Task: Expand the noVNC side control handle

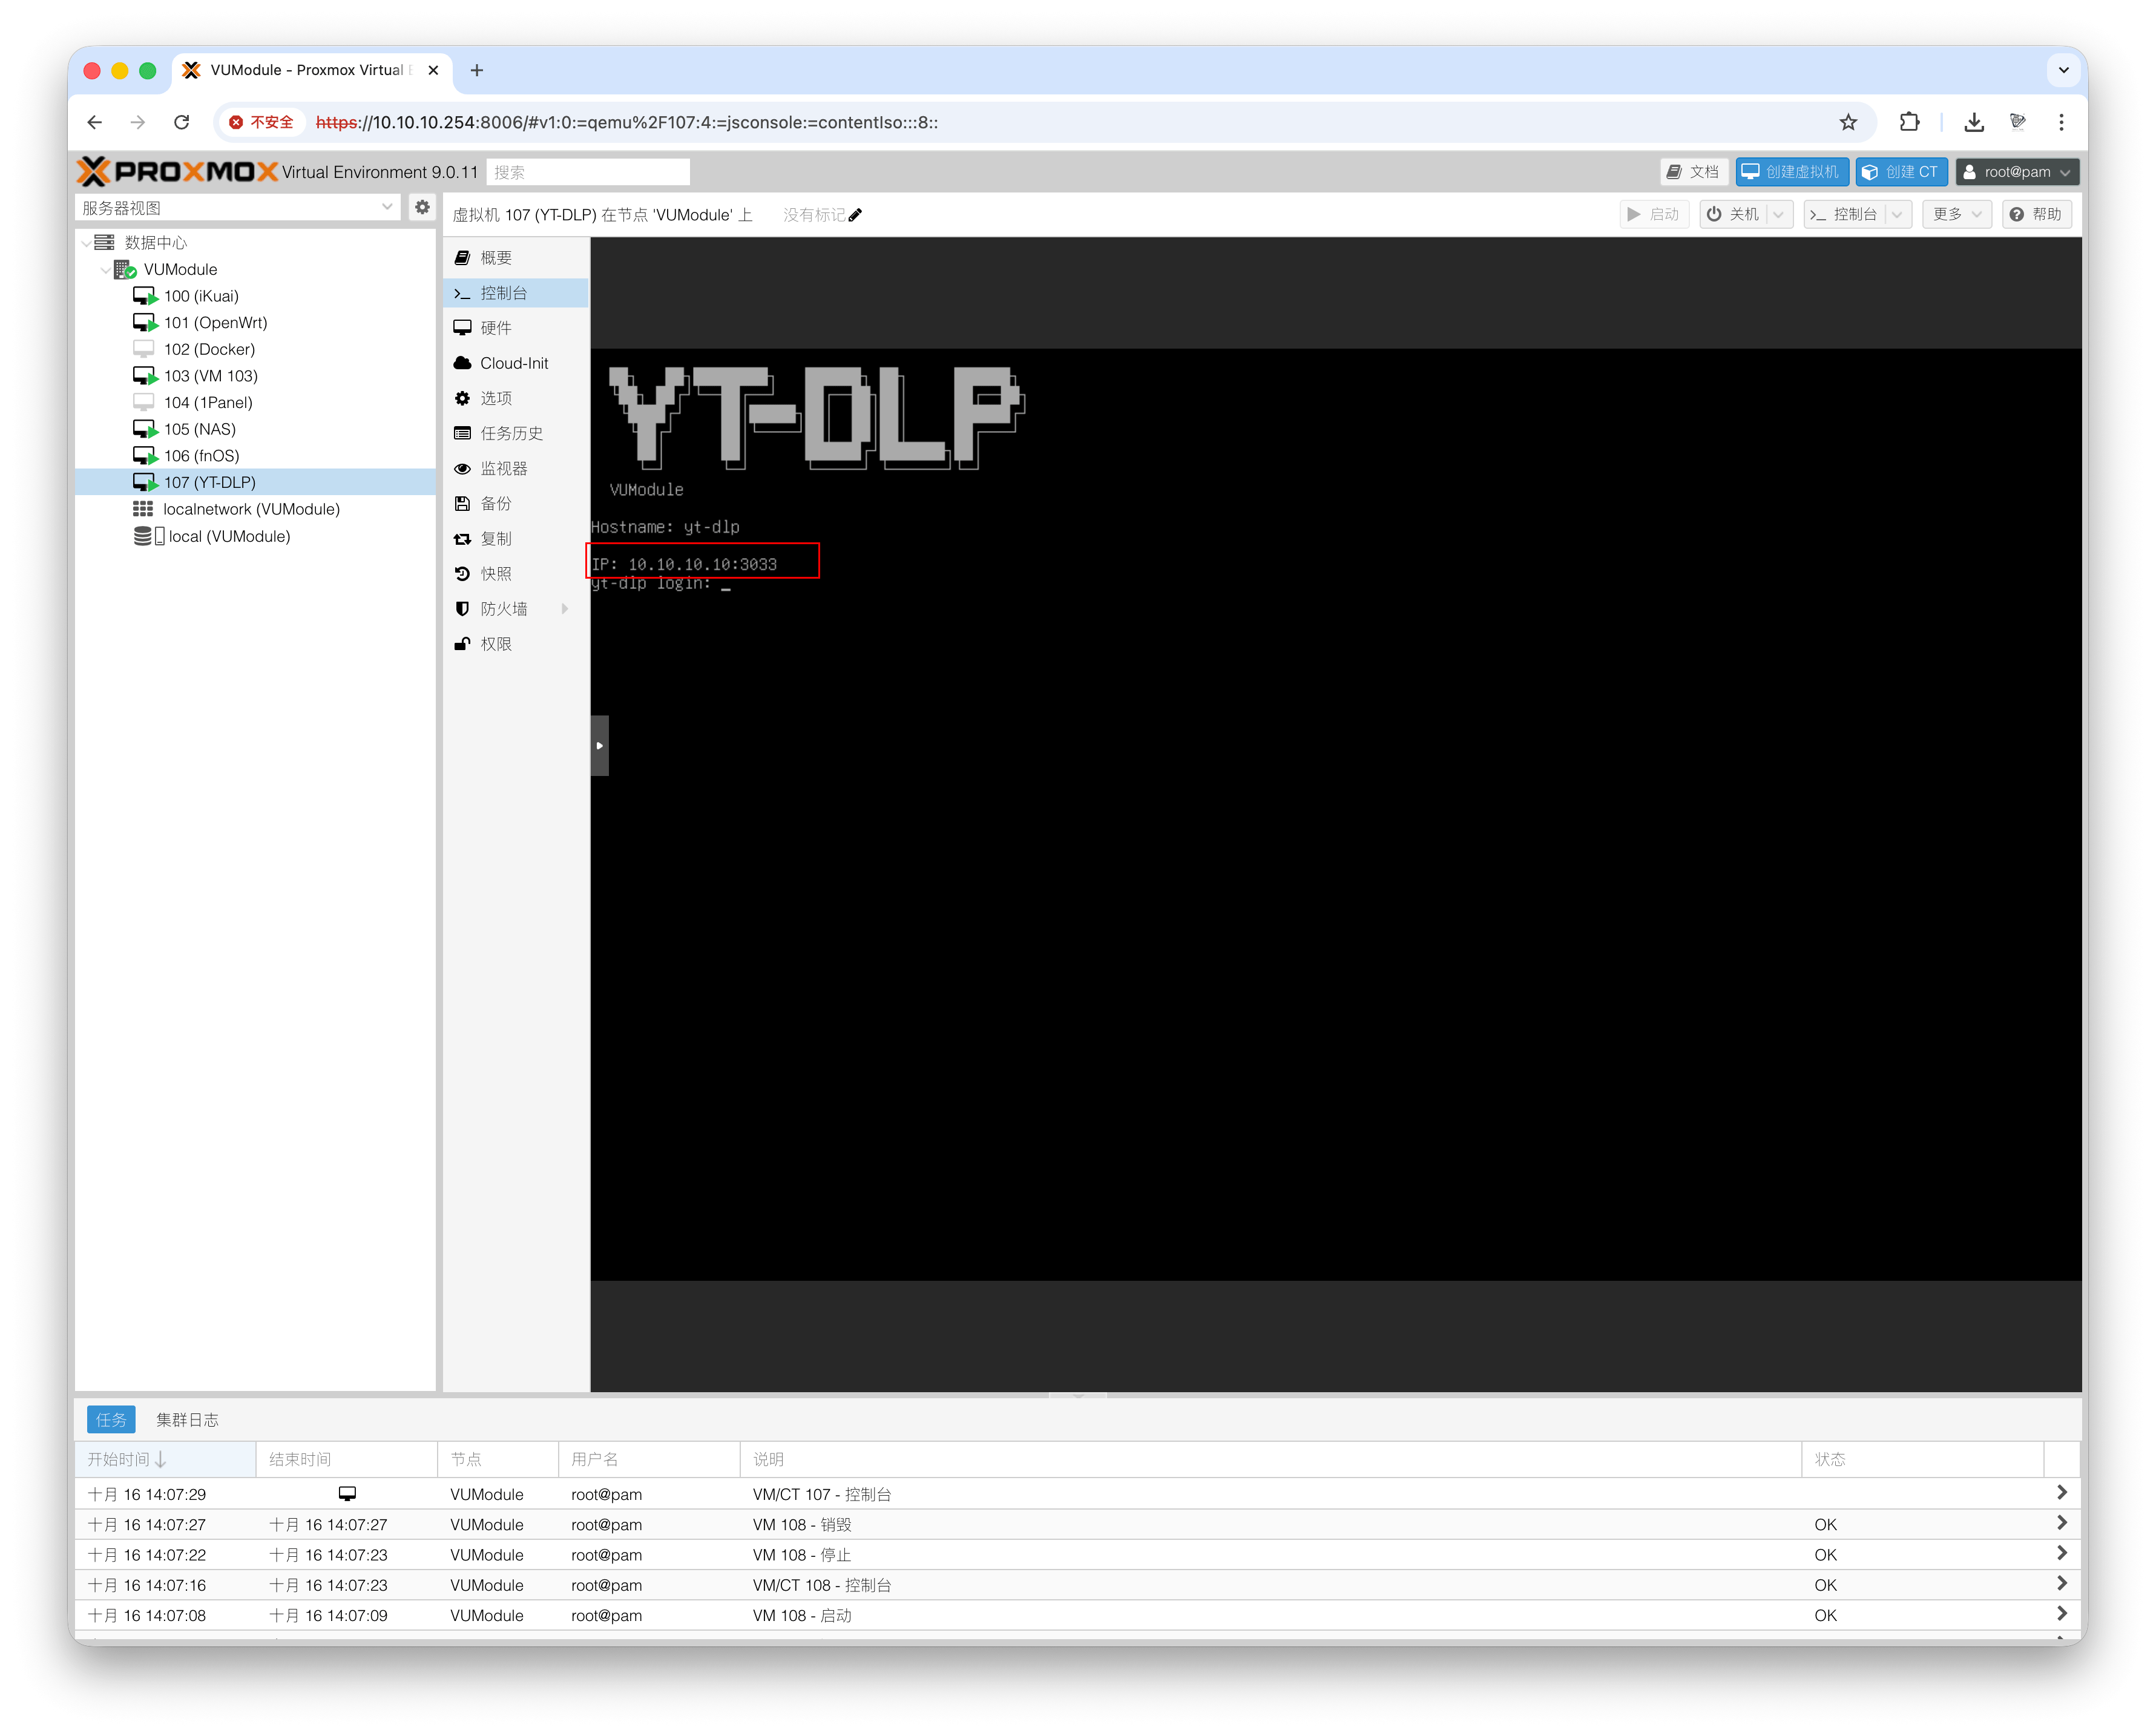Action: [599, 745]
